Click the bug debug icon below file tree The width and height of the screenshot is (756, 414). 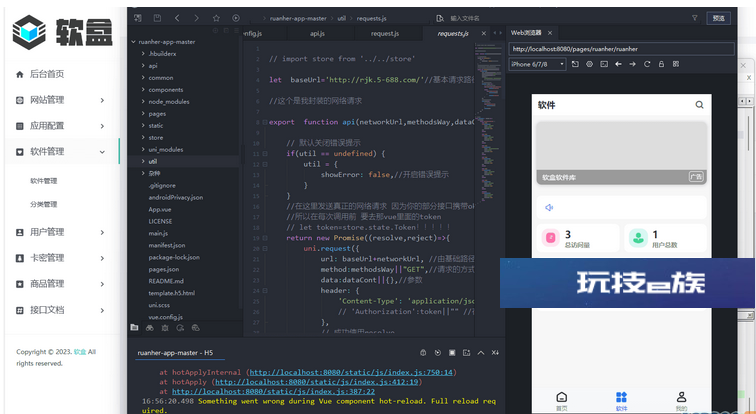(x=165, y=328)
